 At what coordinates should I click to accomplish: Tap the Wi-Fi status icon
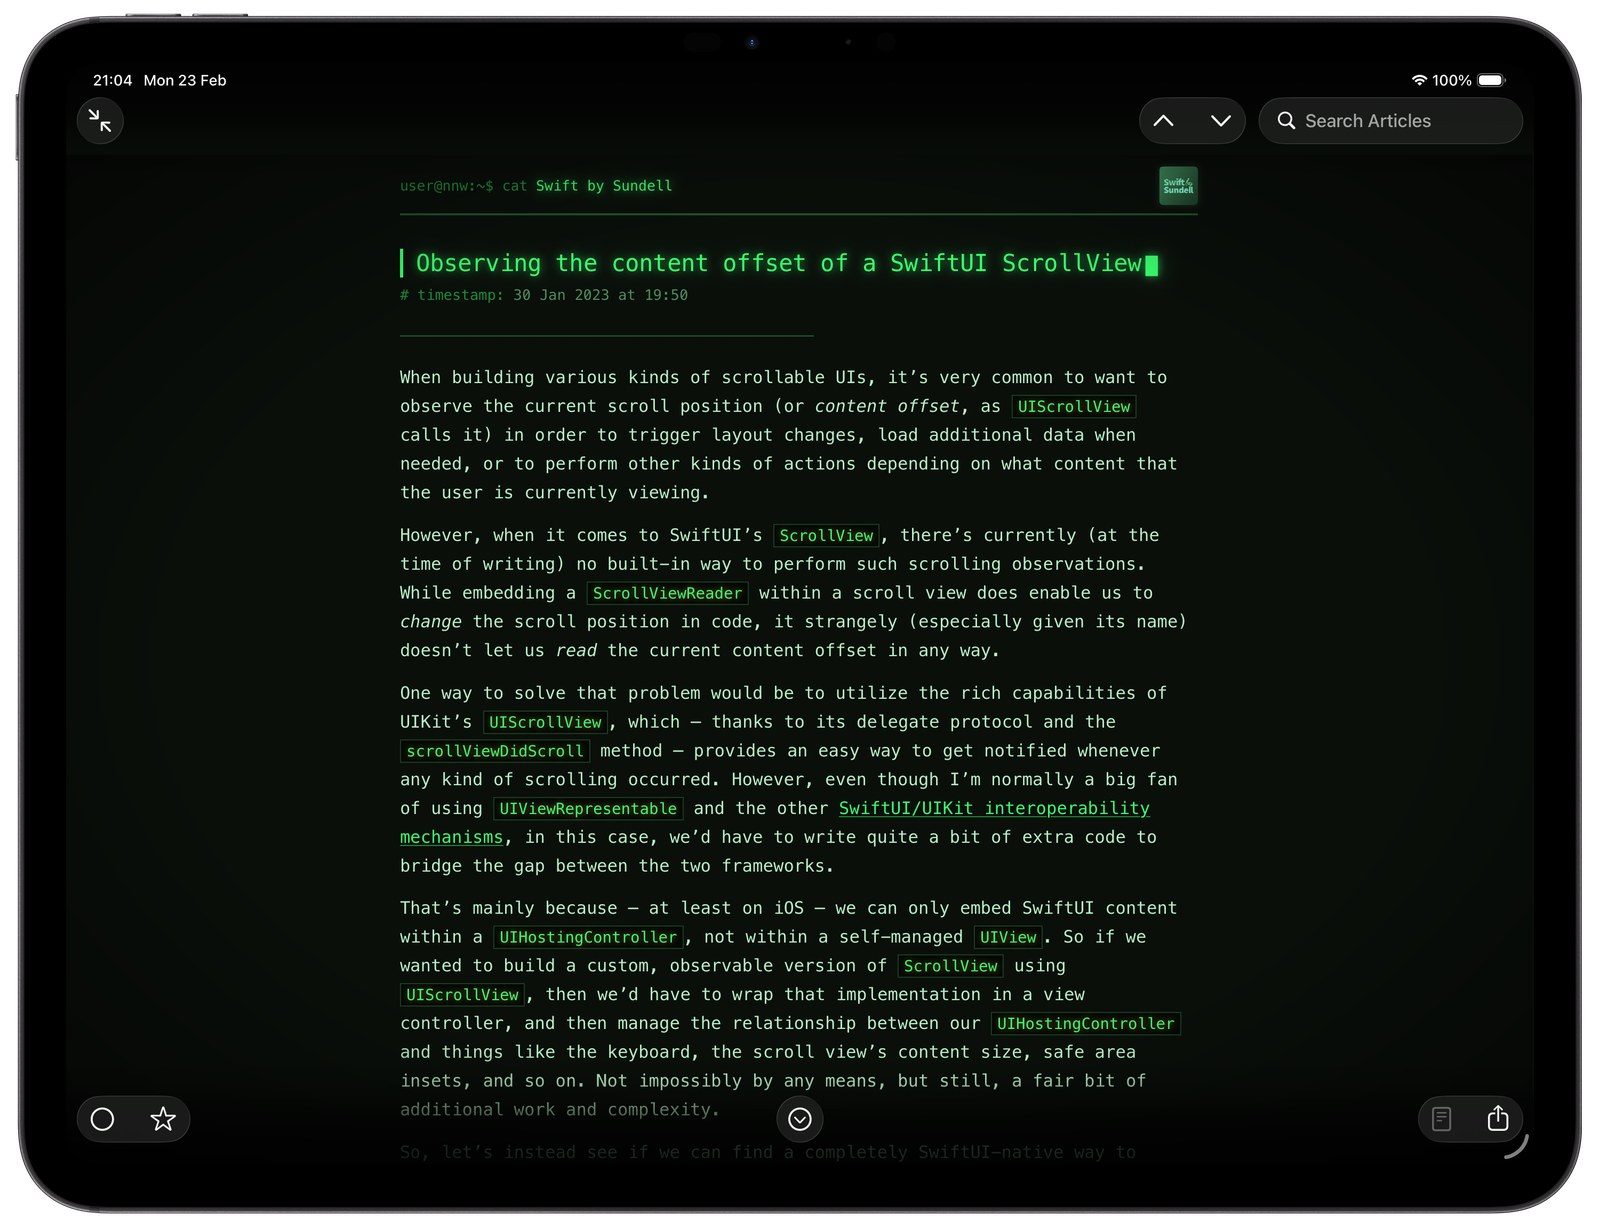click(x=1418, y=80)
